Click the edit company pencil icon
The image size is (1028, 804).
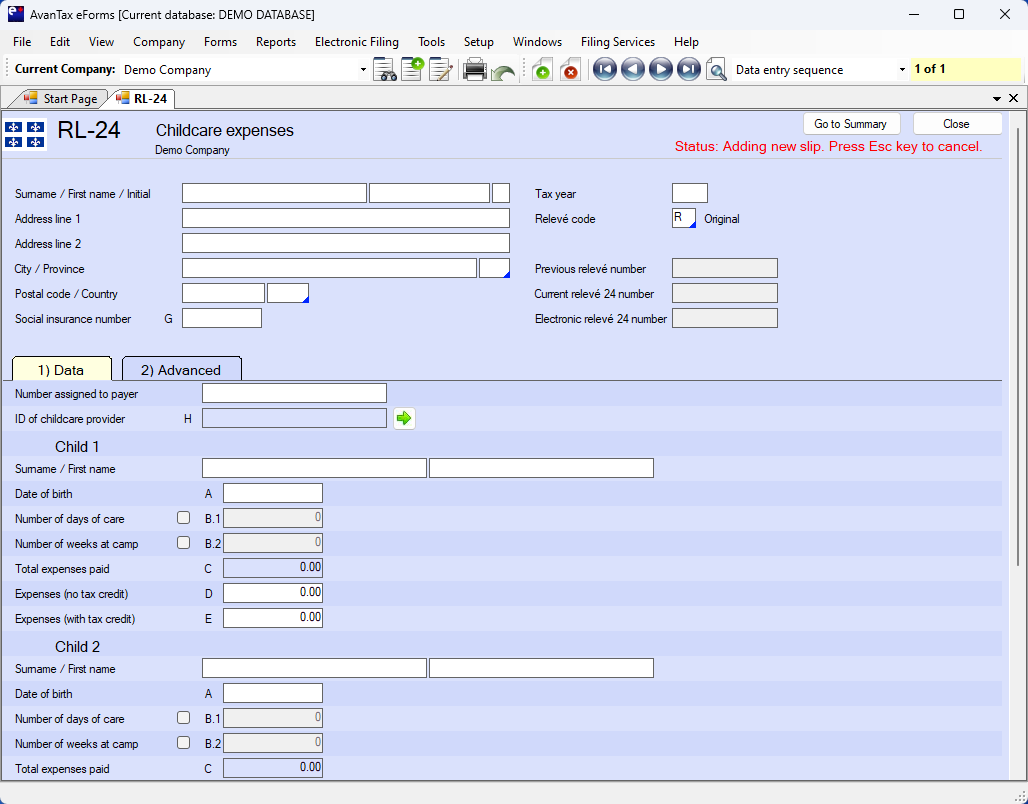(440, 70)
